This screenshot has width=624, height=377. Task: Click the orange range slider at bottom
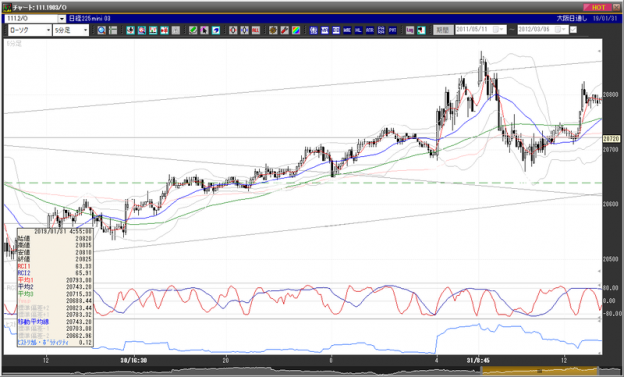coord(540,371)
